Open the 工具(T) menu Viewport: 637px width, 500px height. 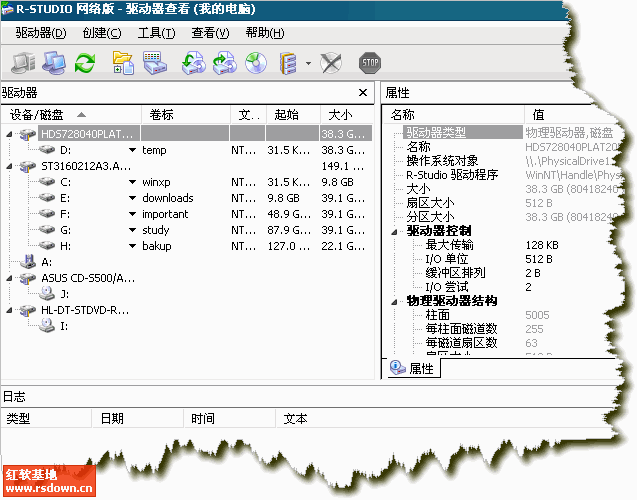click(x=155, y=33)
